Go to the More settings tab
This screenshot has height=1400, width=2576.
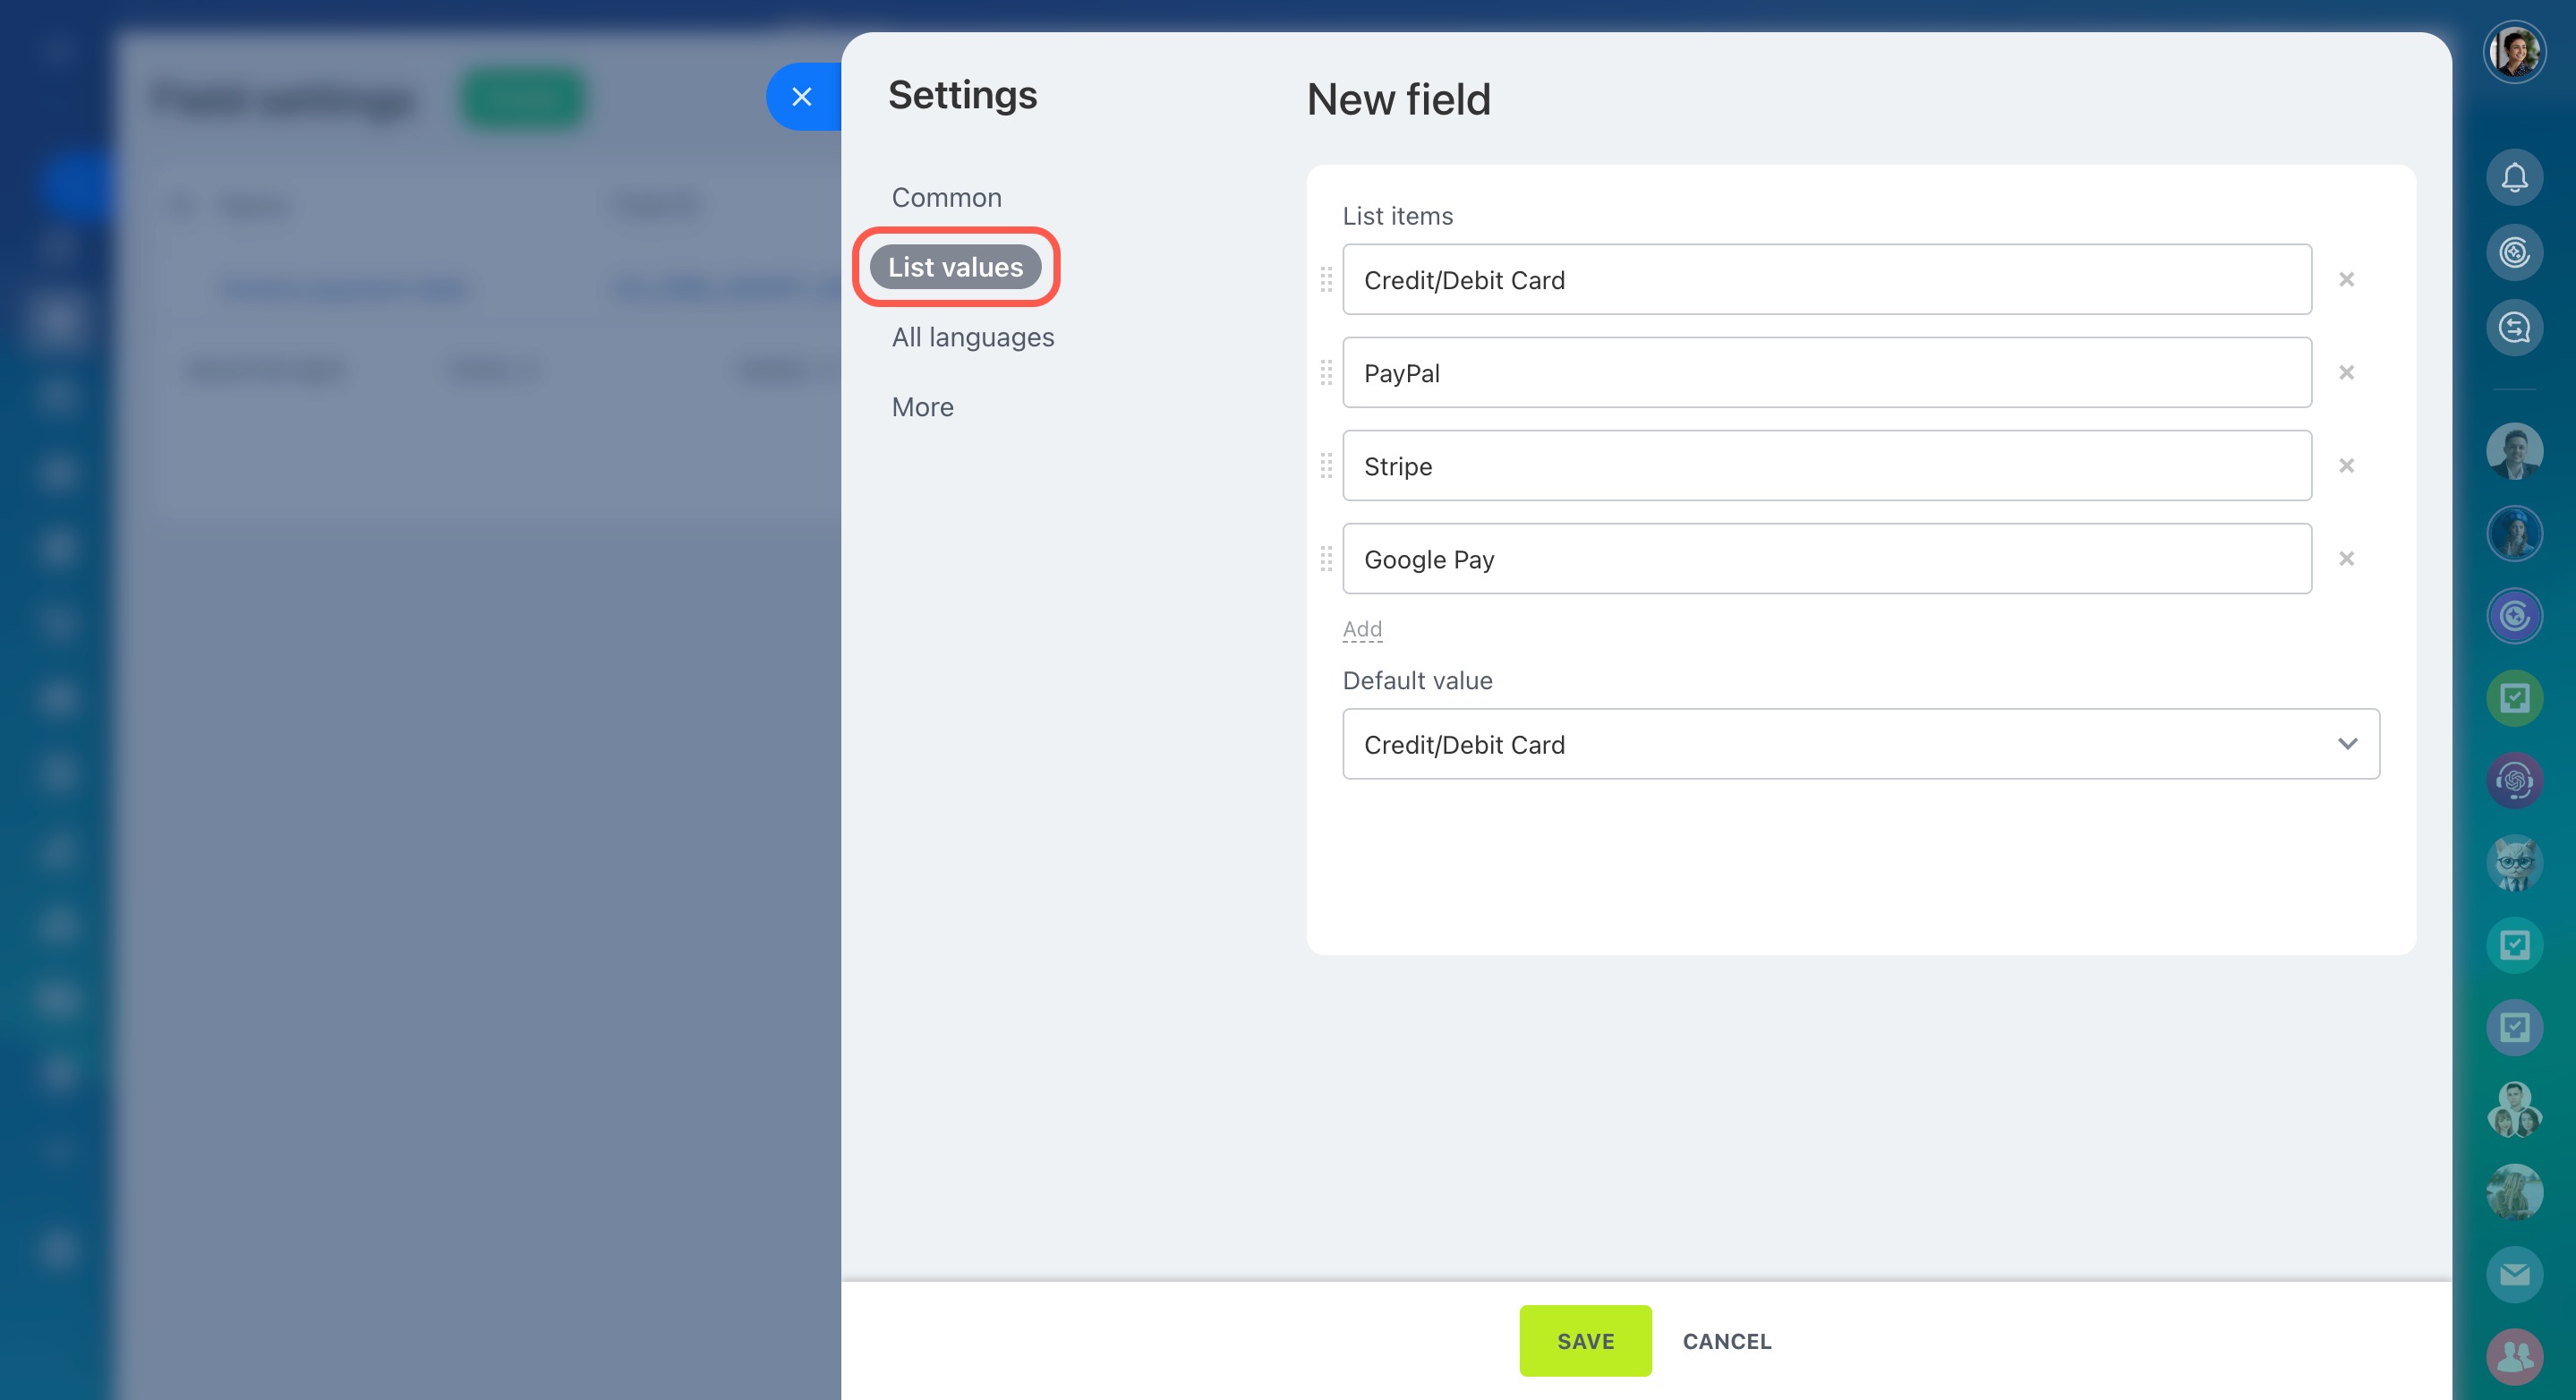point(922,407)
